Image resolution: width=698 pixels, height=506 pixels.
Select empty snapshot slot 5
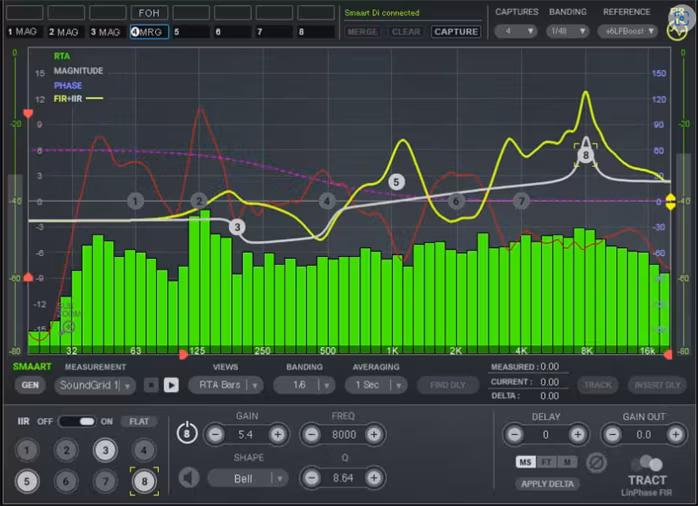click(x=191, y=32)
